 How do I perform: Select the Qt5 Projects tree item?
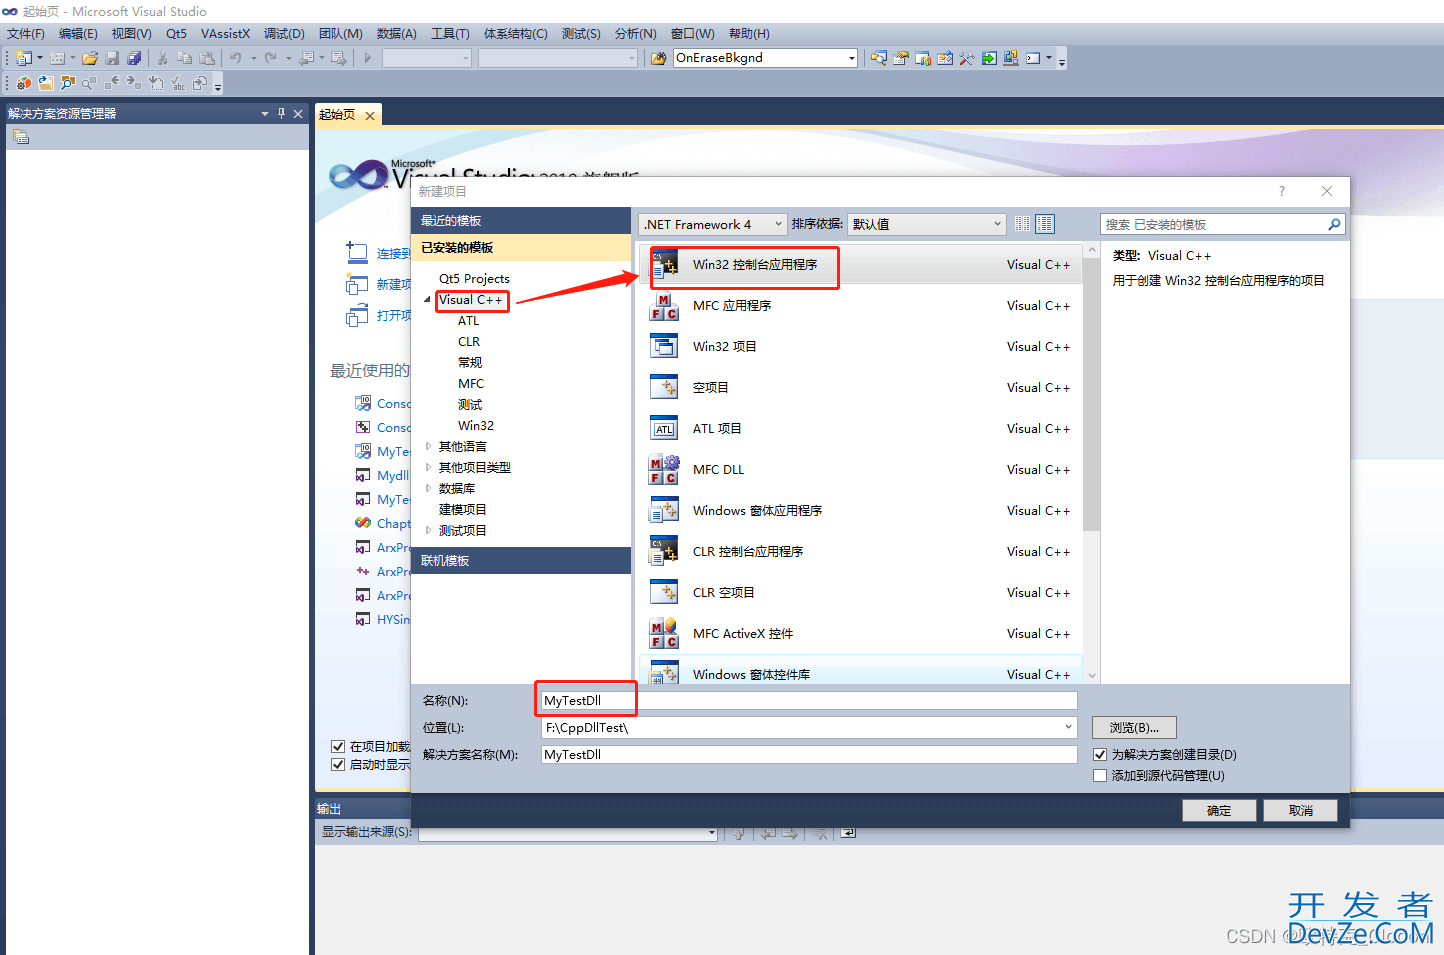474,279
